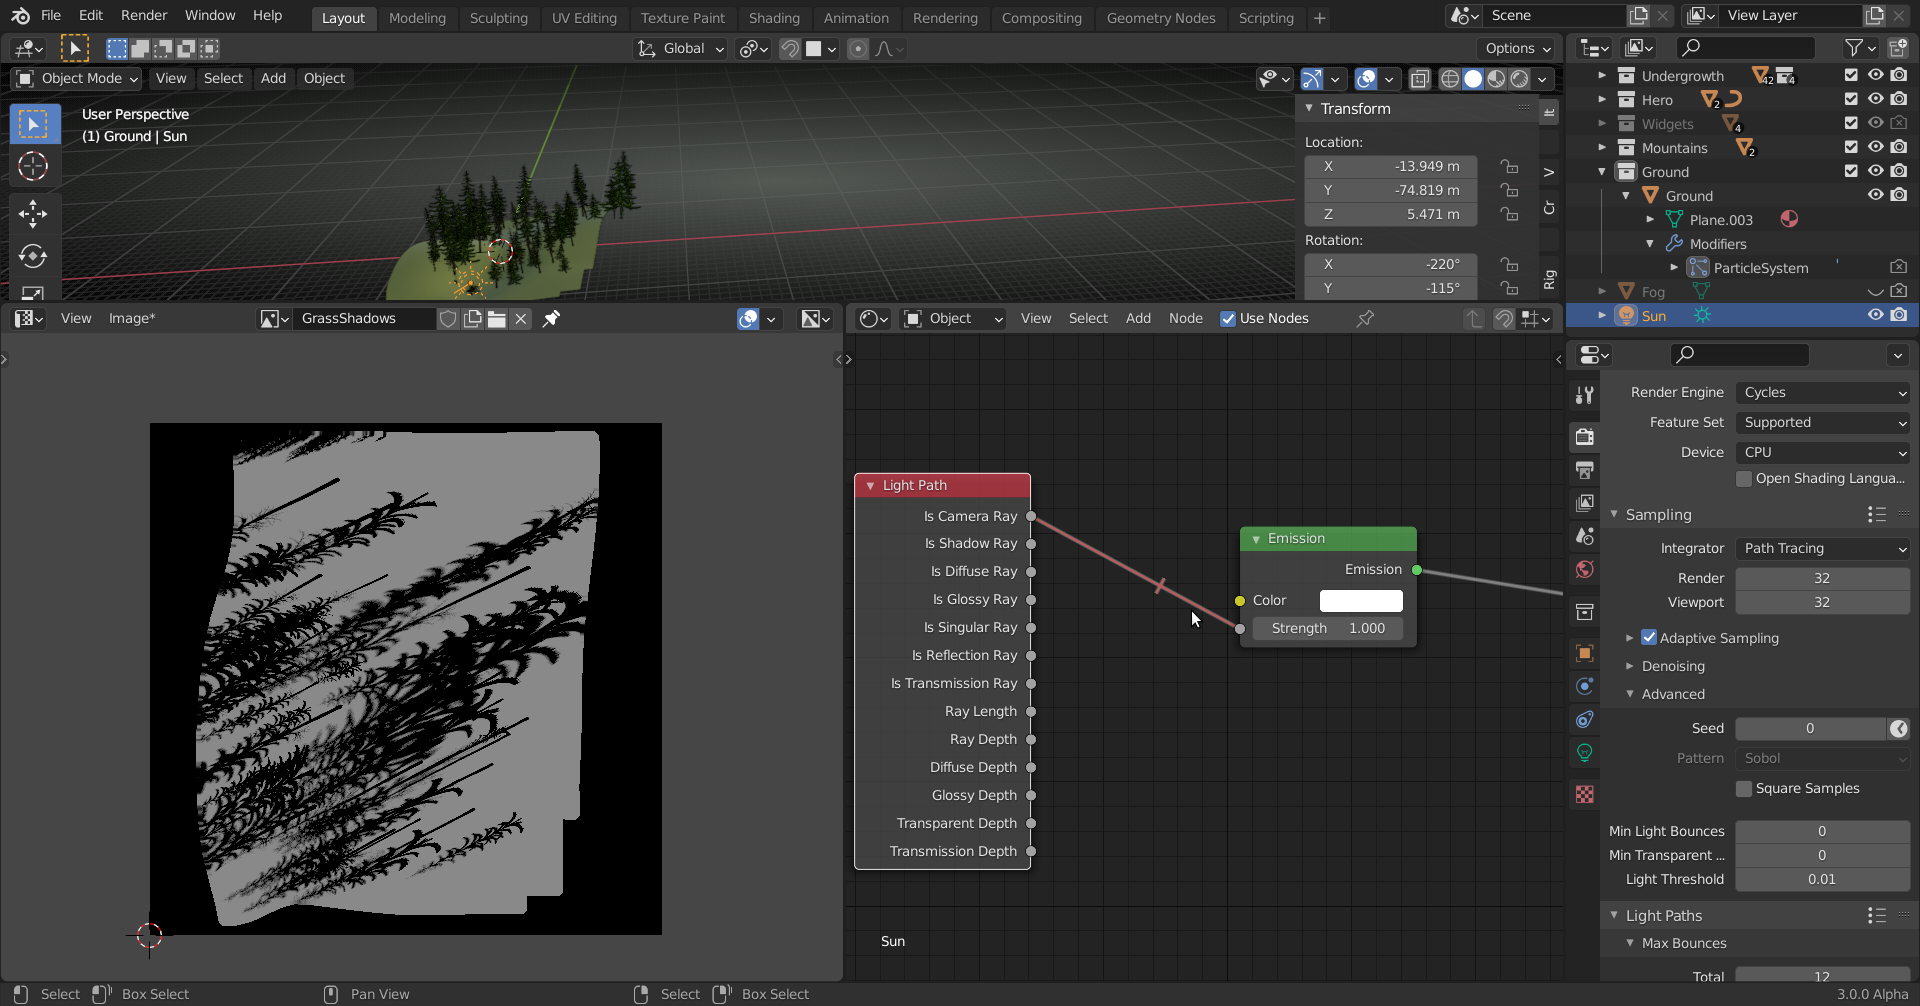Click the Emission node white color swatch
This screenshot has height=1006, width=1920.
coord(1360,600)
